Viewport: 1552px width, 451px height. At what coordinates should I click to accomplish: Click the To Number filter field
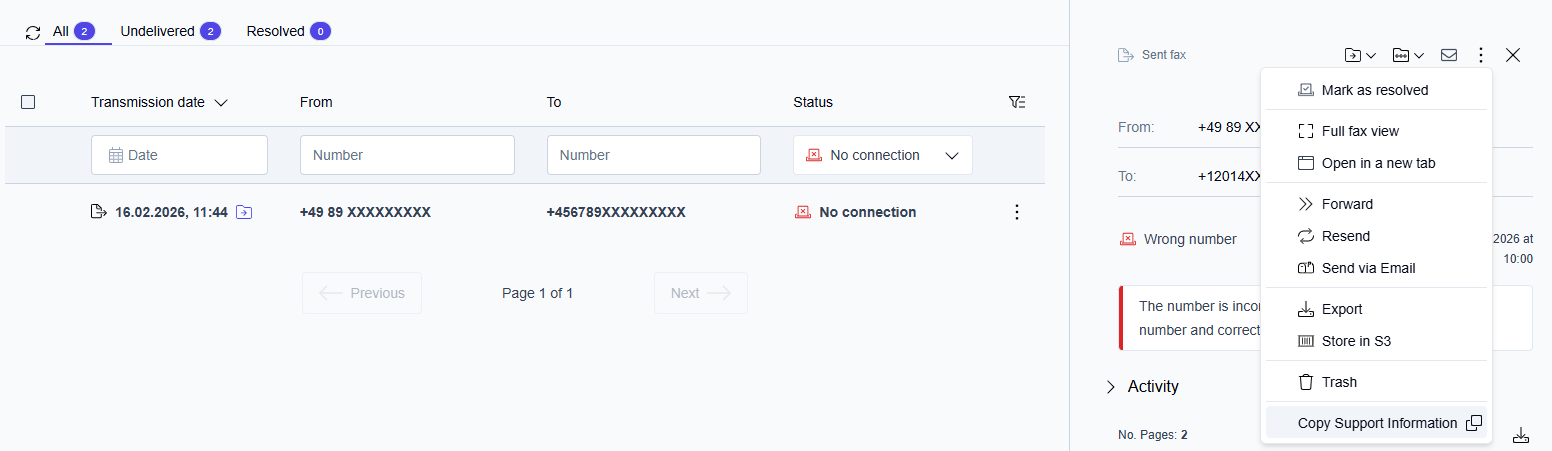pyautogui.click(x=654, y=155)
